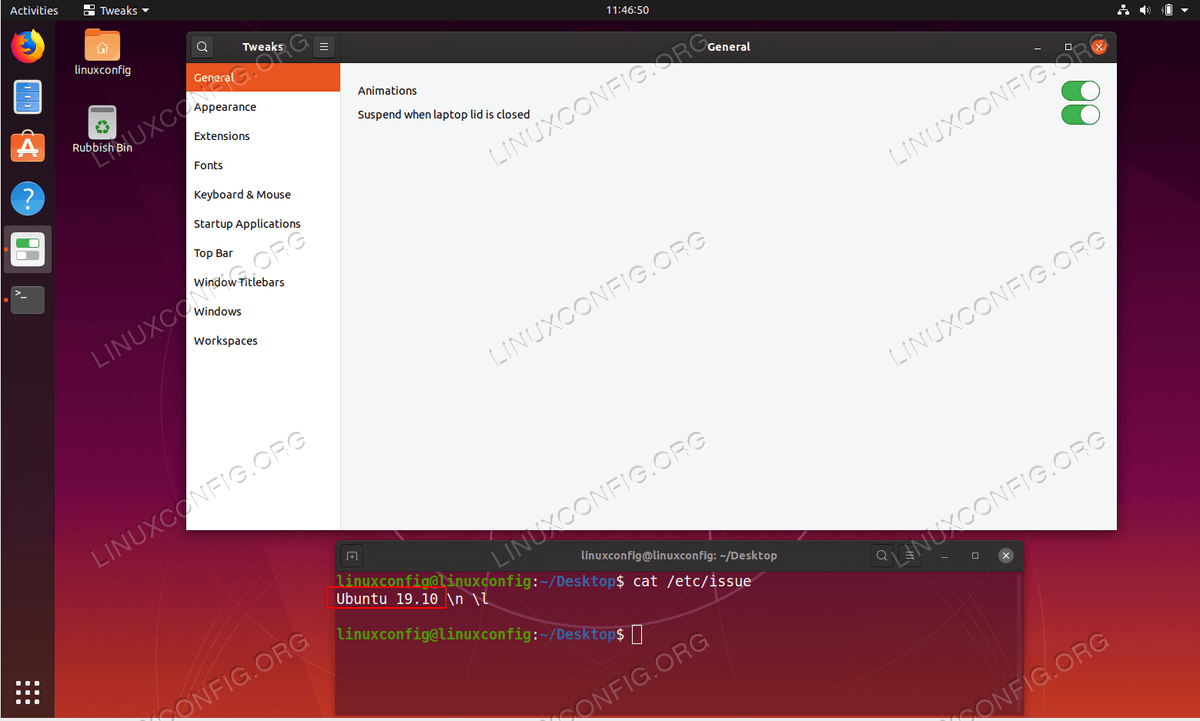Expand the system menu arrow in top bar
The width and height of the screenshot is (1200, 721).
pos(1184,10)
